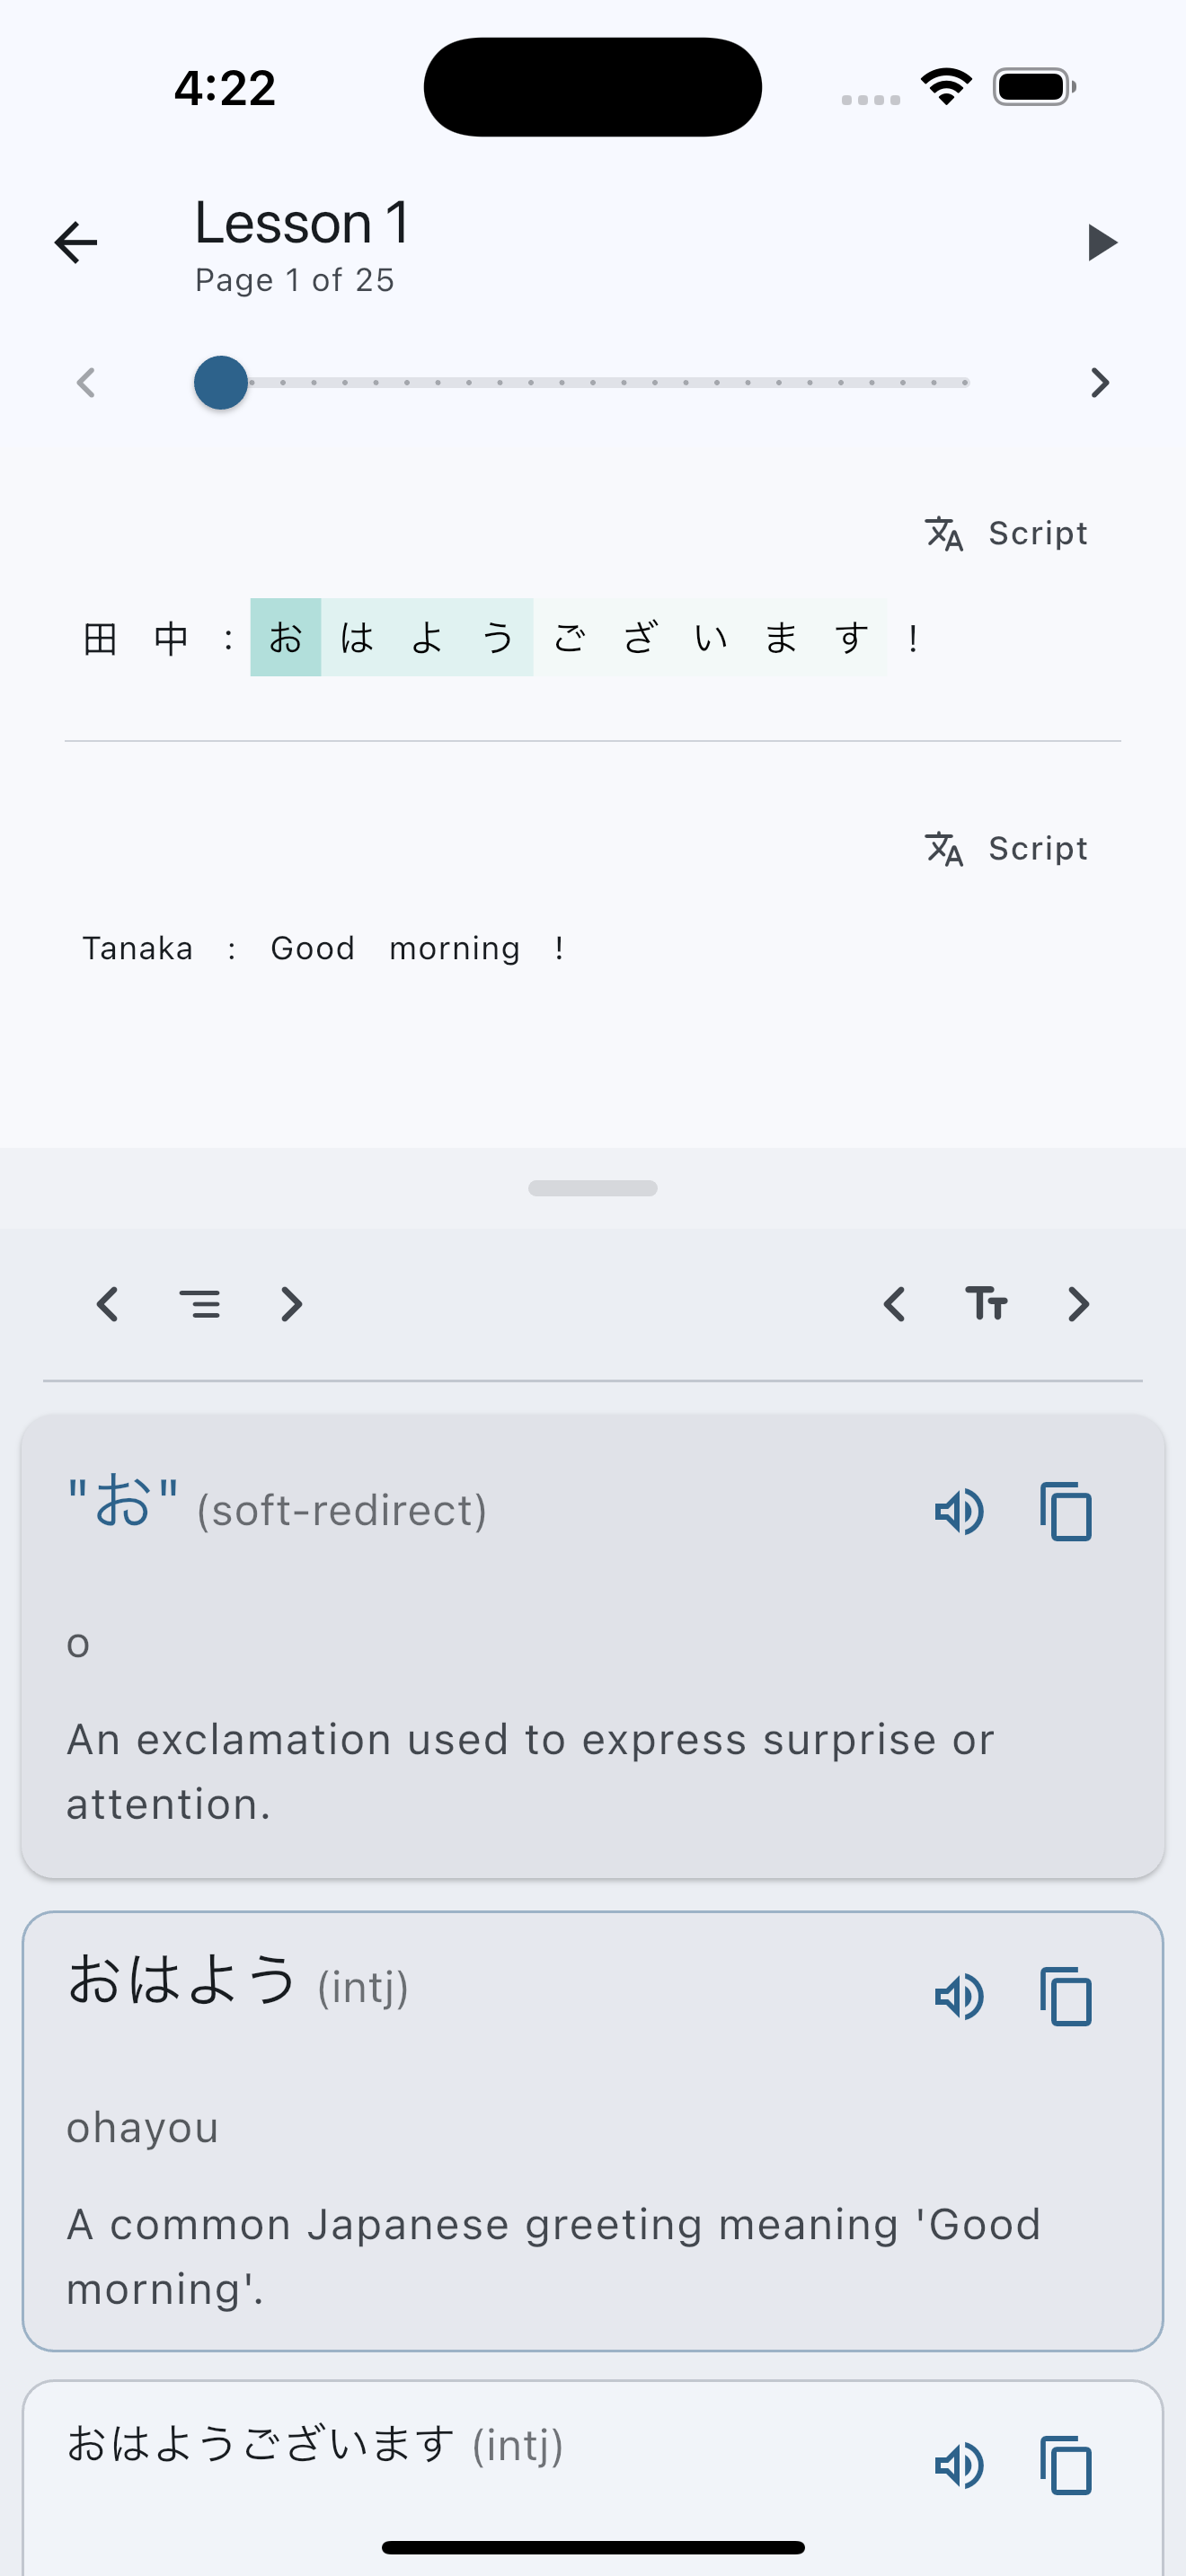Play audio for おはよう entry
Screen dimensions: 1186x2576
(x=959, y=1997)
